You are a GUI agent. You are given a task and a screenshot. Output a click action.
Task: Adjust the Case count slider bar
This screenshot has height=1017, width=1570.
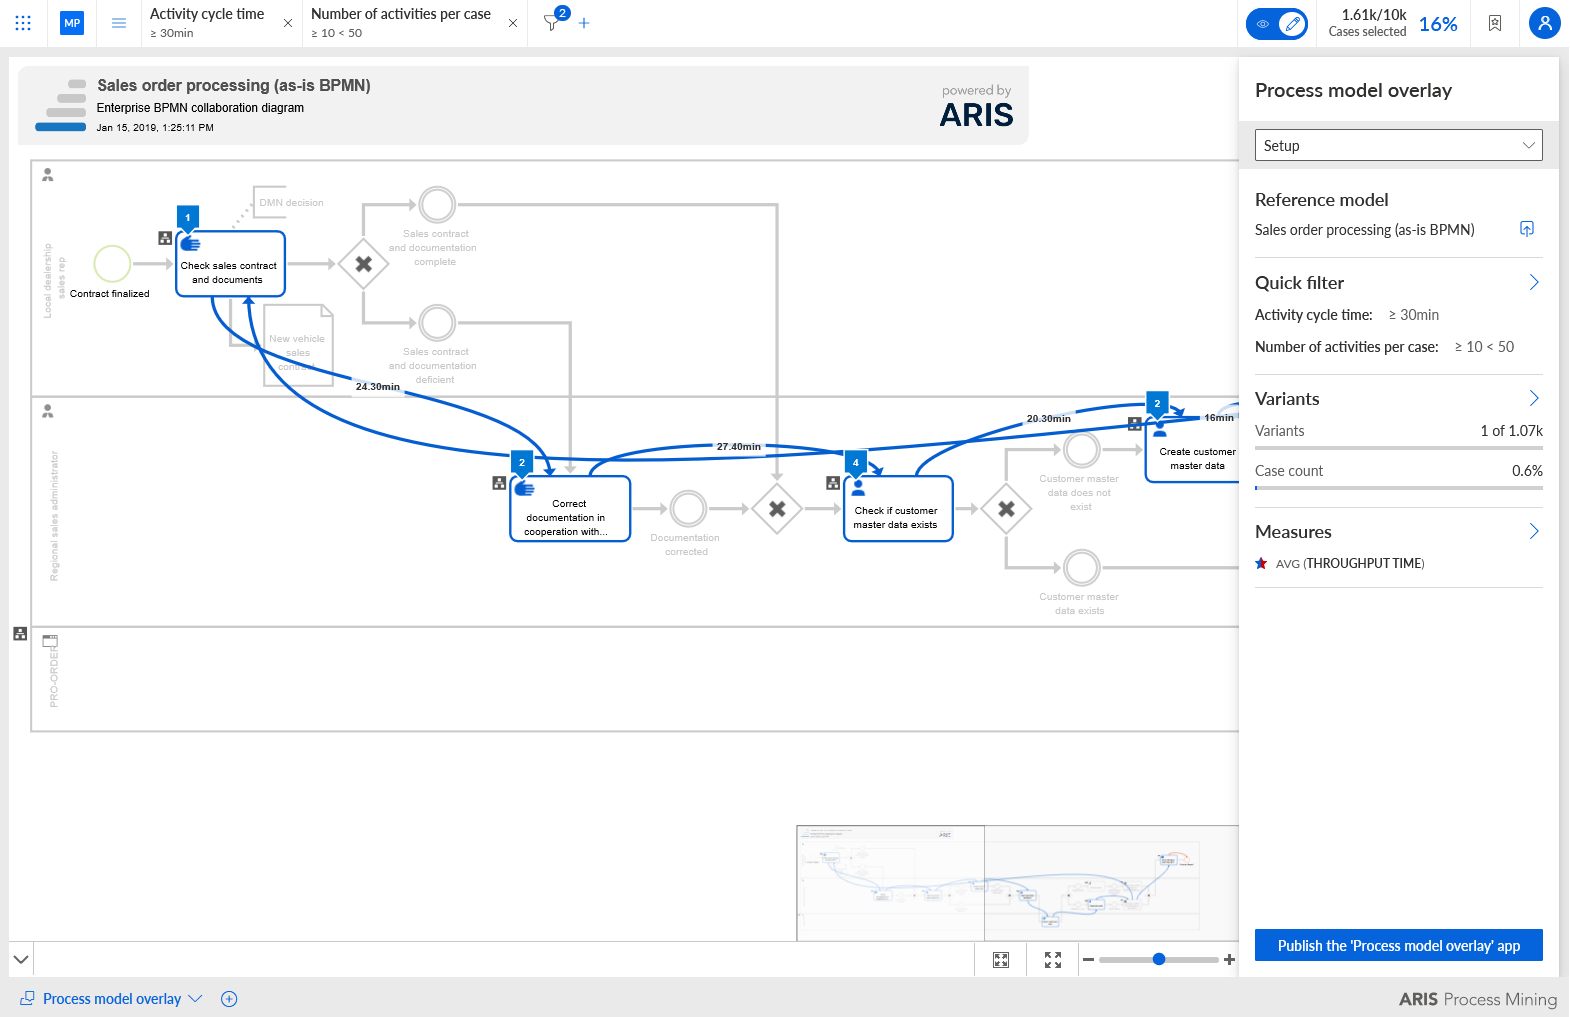coord(1398,488)
